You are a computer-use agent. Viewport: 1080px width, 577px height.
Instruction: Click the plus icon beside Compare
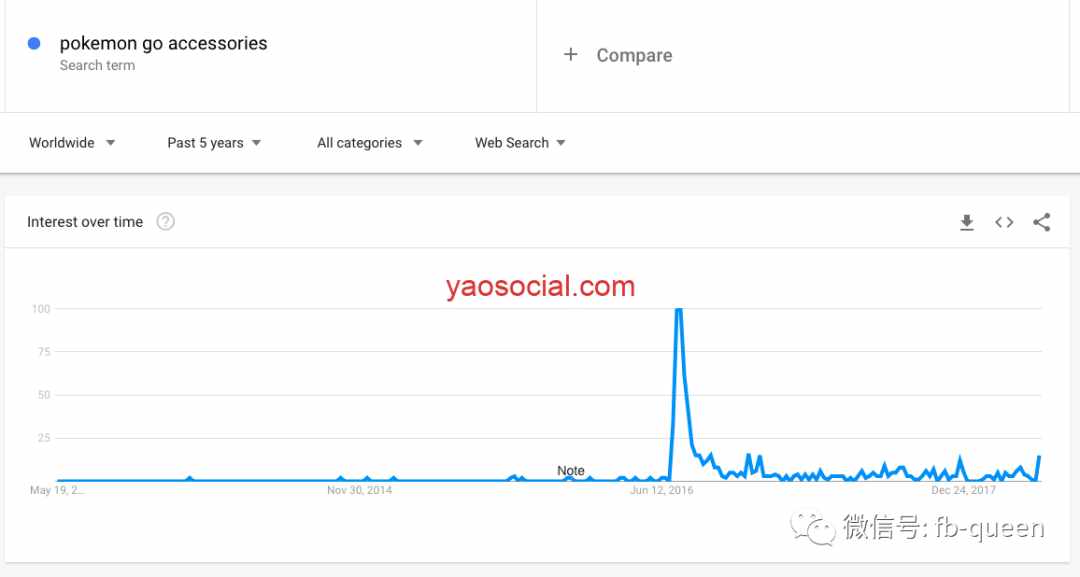tap(570, 54)
